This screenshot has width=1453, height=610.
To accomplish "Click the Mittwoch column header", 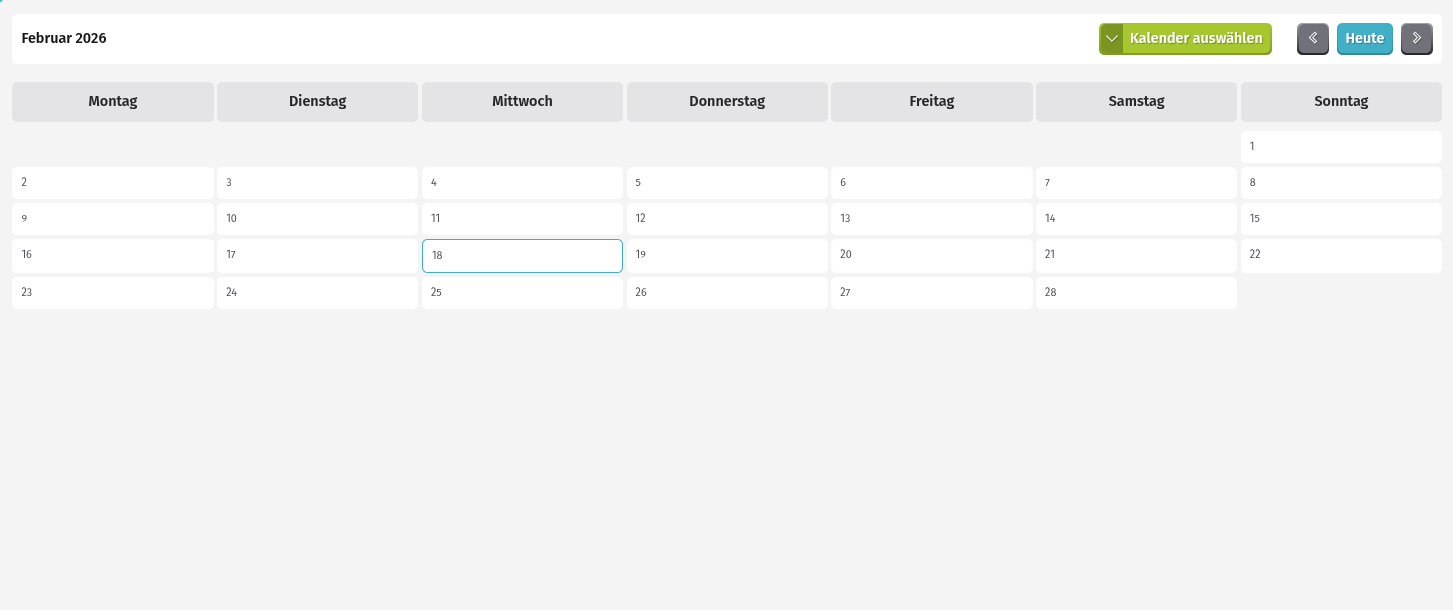I will (x=522, y=102).
